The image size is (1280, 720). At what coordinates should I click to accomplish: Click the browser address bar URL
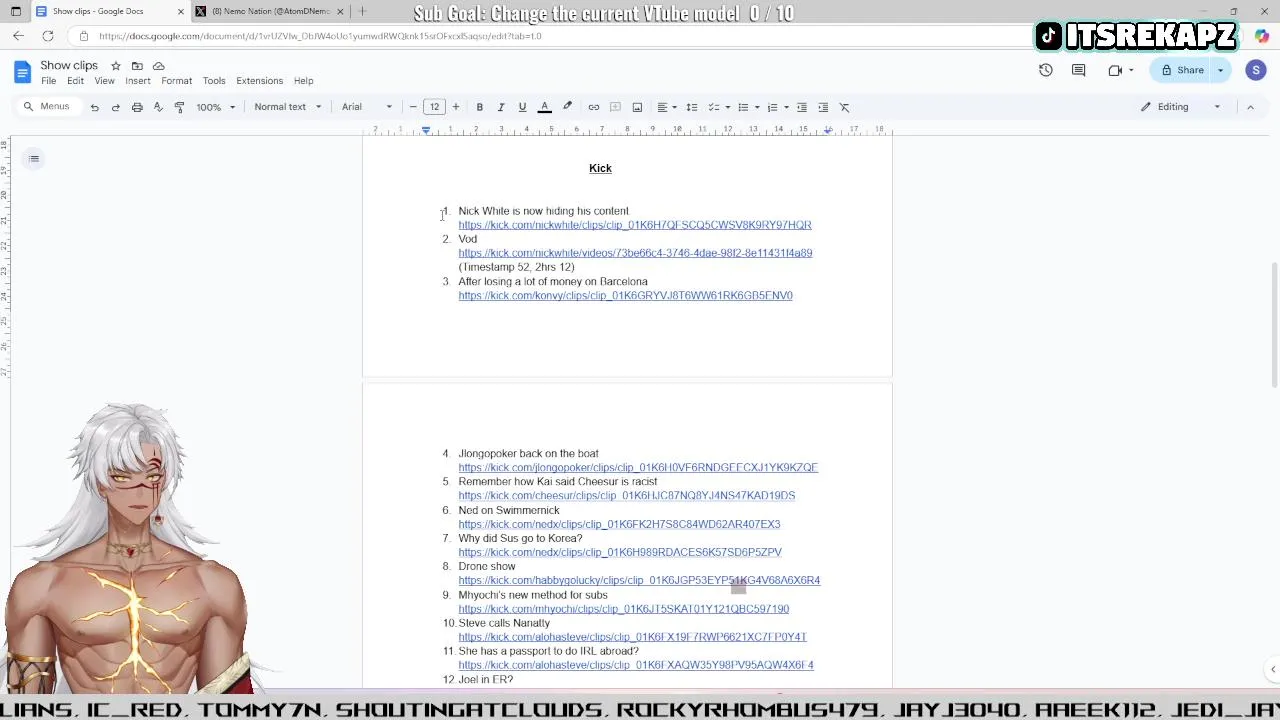point(320,36)
